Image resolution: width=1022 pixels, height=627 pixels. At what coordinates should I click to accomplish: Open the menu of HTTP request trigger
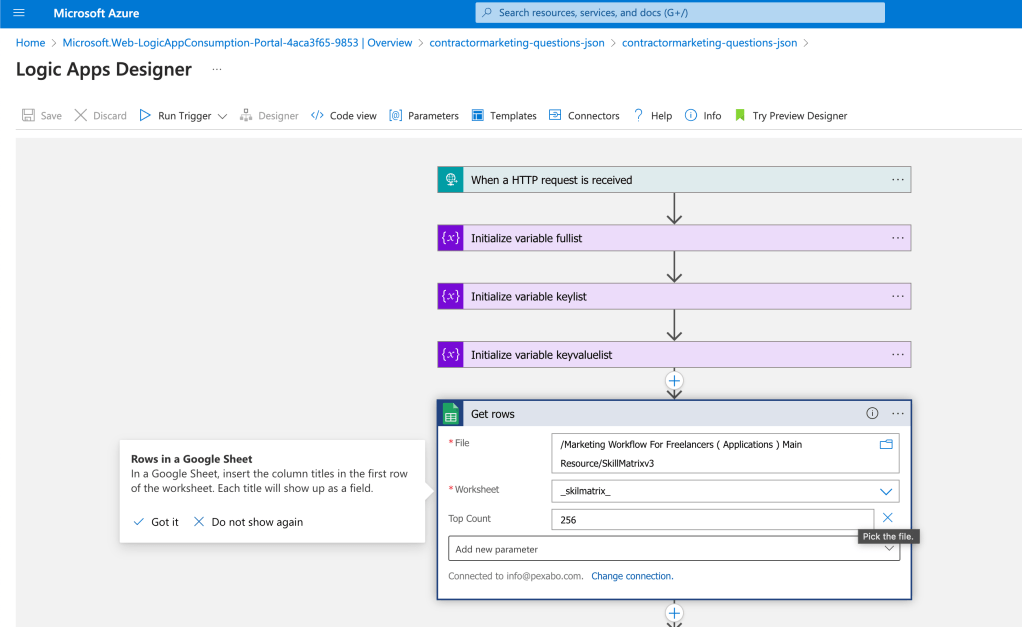coord(898,180)
